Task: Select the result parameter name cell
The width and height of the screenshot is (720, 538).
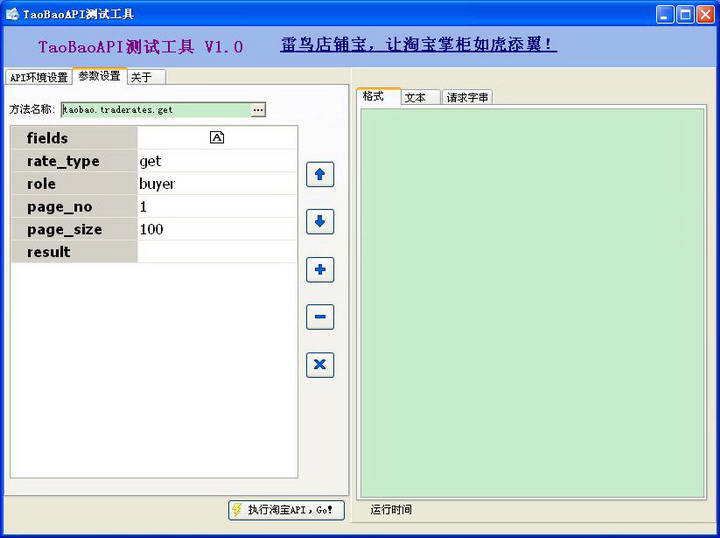Action: click(x=74, y=252)
